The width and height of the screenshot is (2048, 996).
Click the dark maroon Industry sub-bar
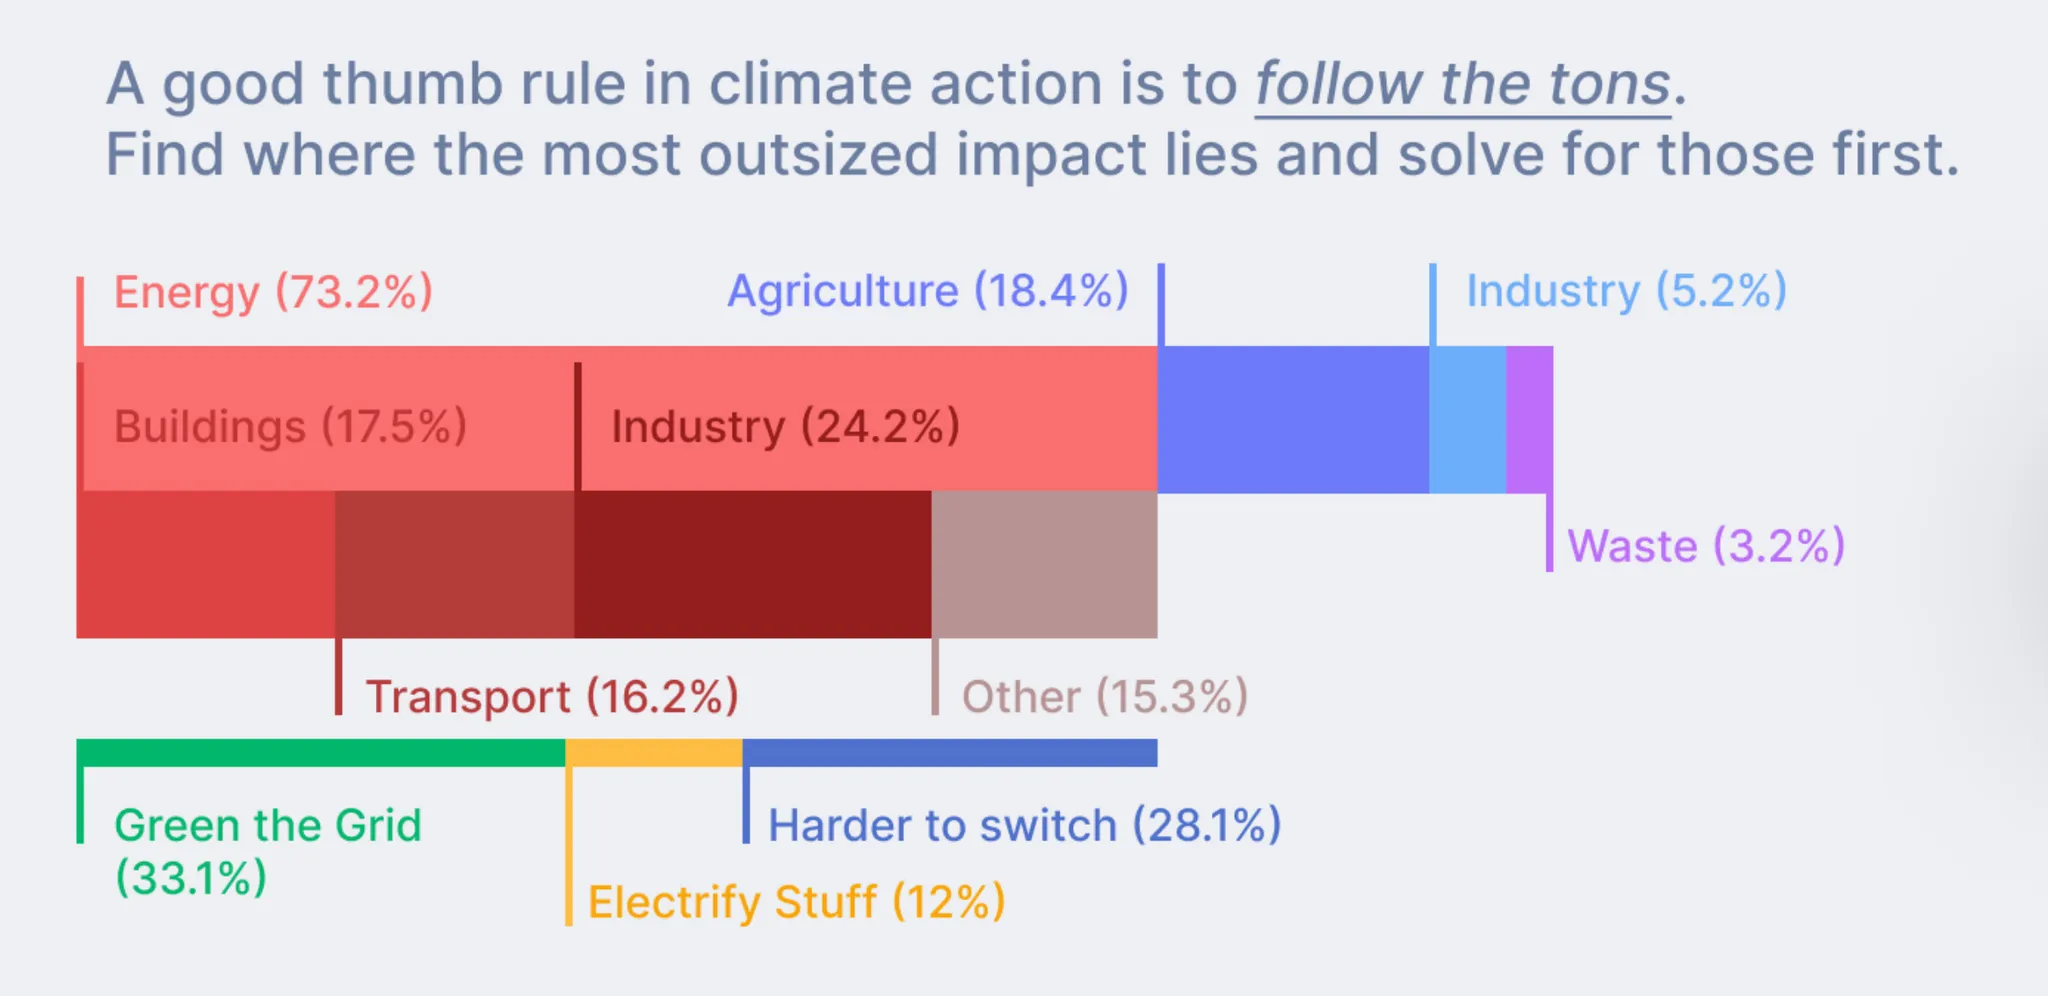point(753,564)
